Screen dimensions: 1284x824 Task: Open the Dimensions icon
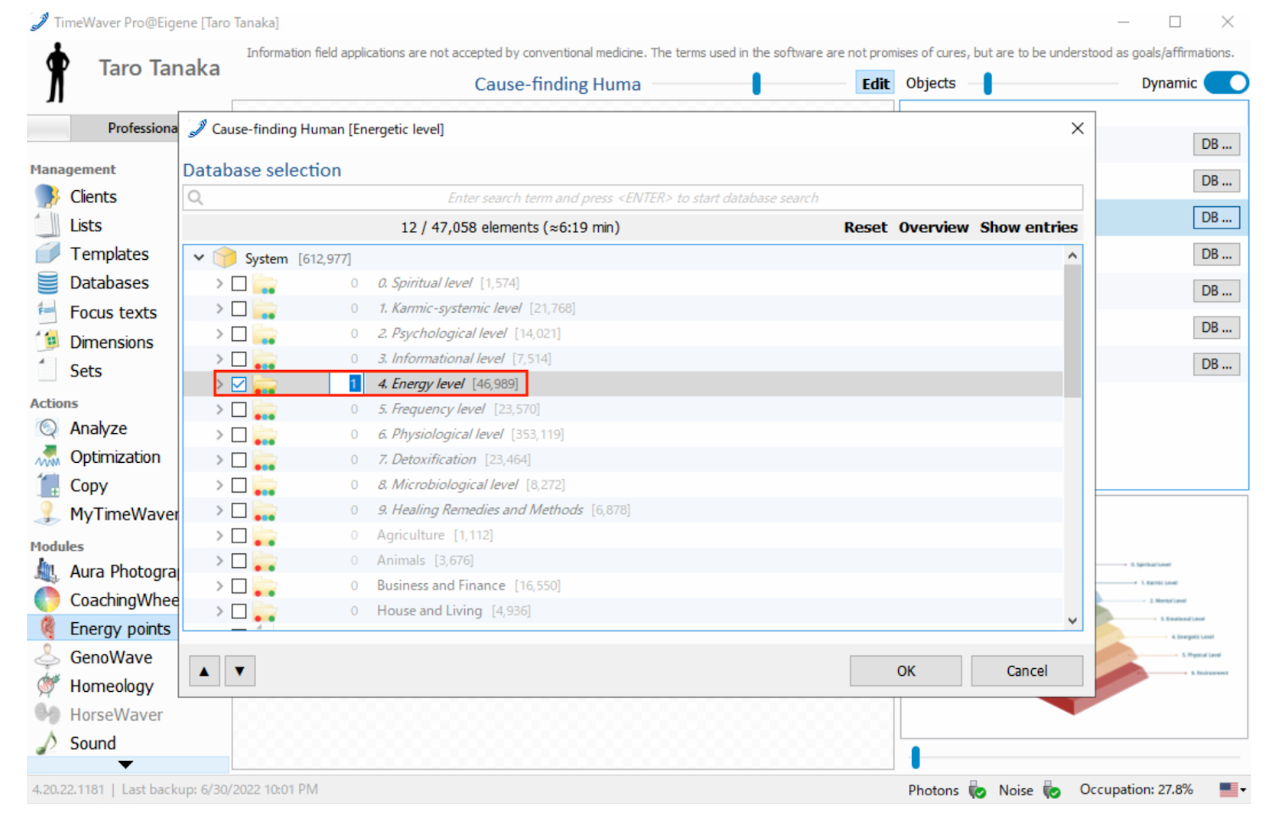click(47, 341)
